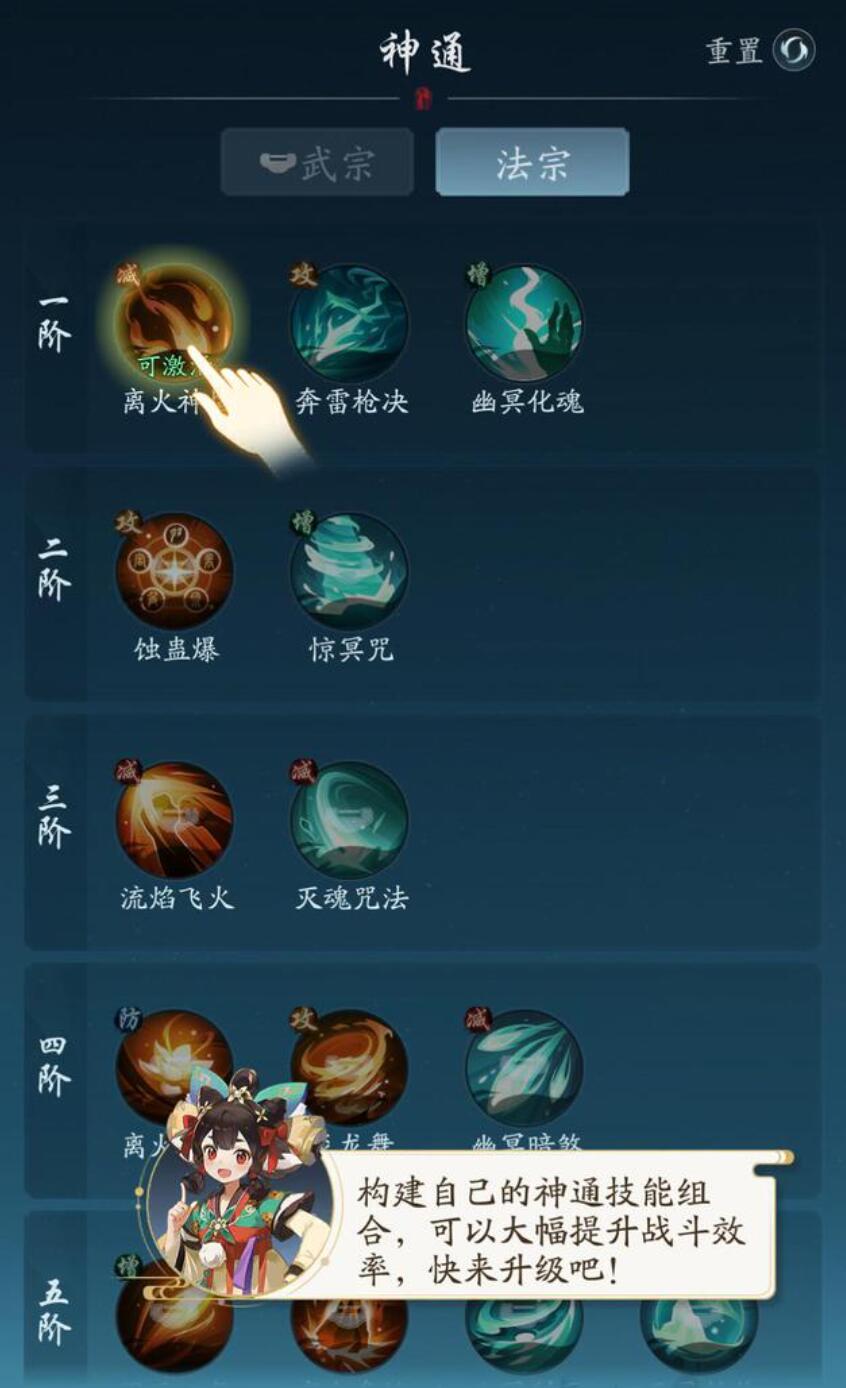Screen dimensions: 846x1388
Task: Switch to the 法宗 tab
Action: pos(532,162)
